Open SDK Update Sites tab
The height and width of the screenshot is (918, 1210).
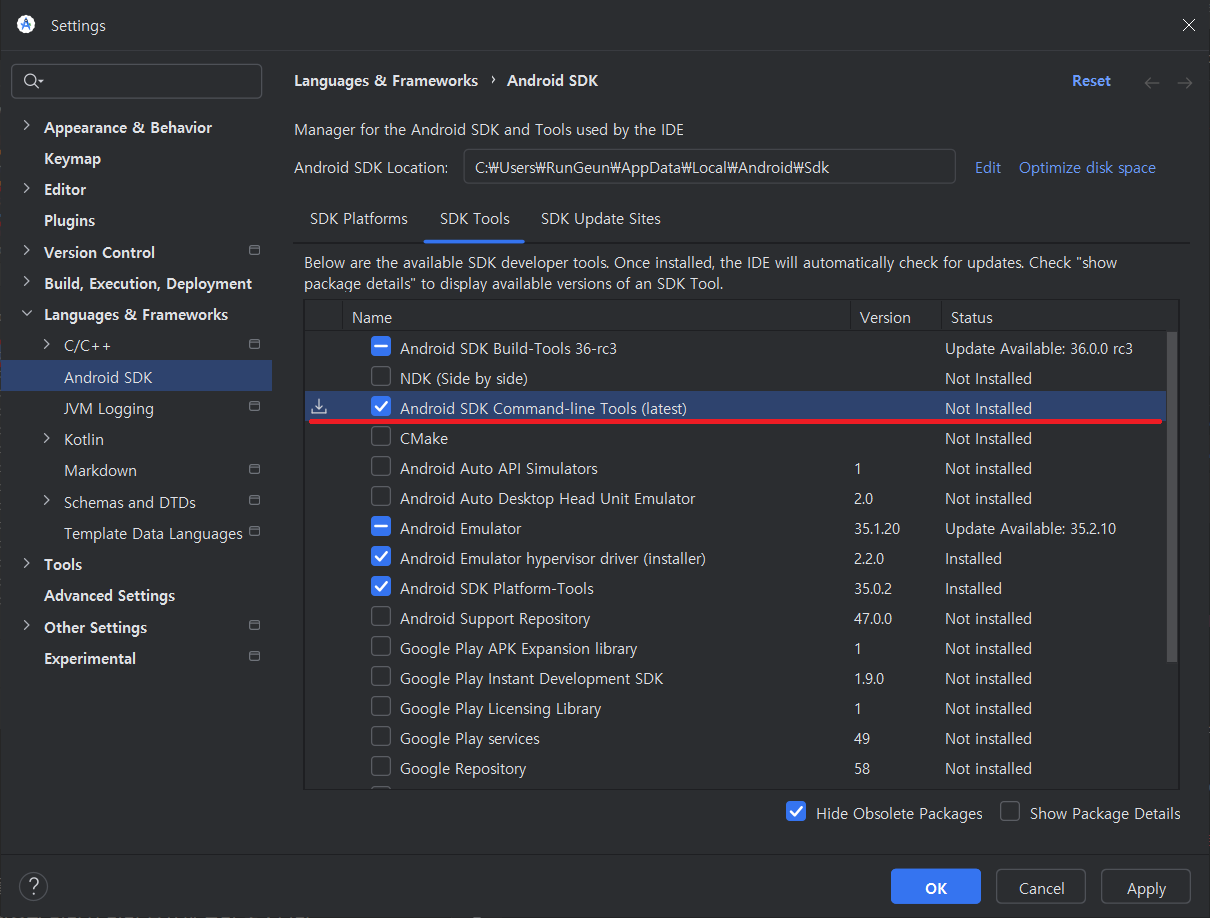(601, 218)
